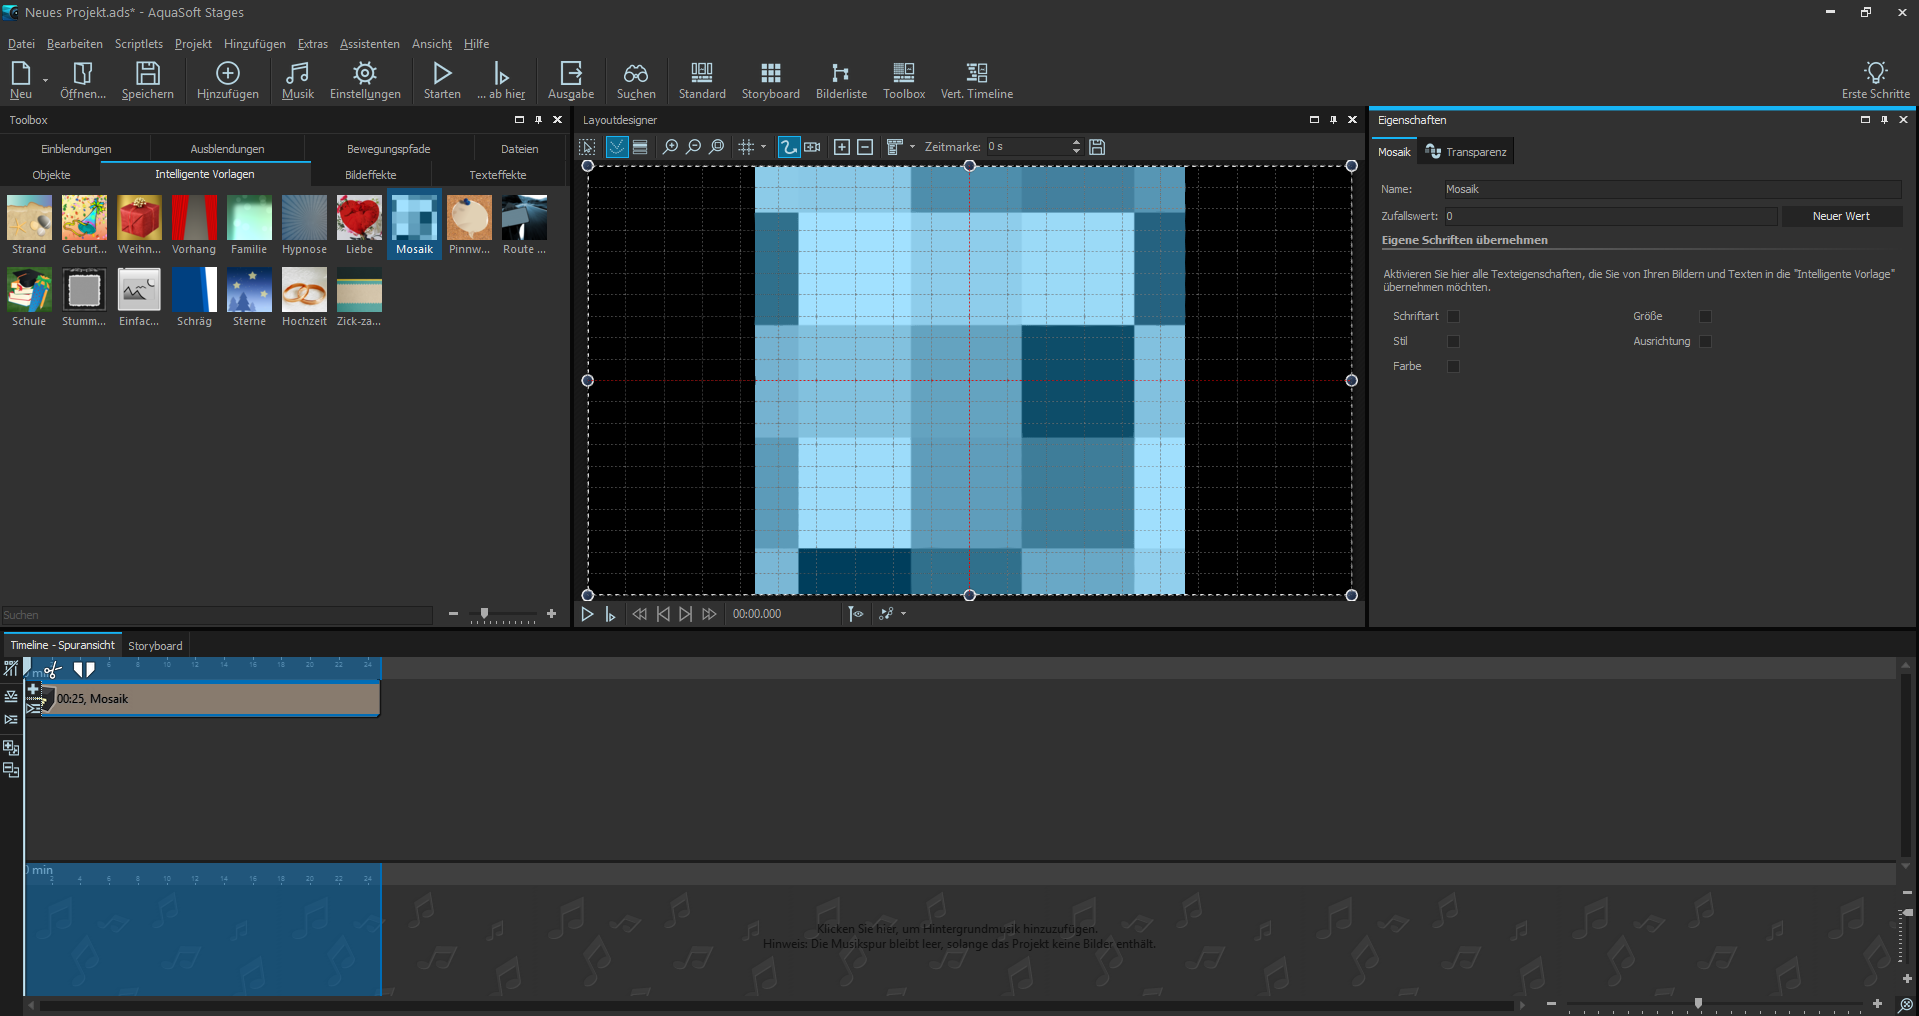Open the Assistenten menu

[x=369, y=44]
